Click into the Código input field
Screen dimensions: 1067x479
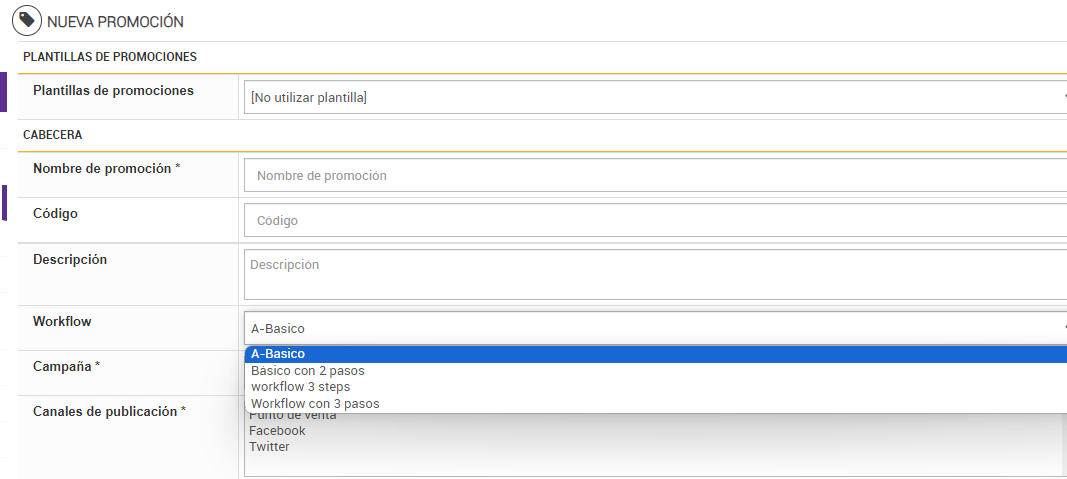tap(655, 220)
